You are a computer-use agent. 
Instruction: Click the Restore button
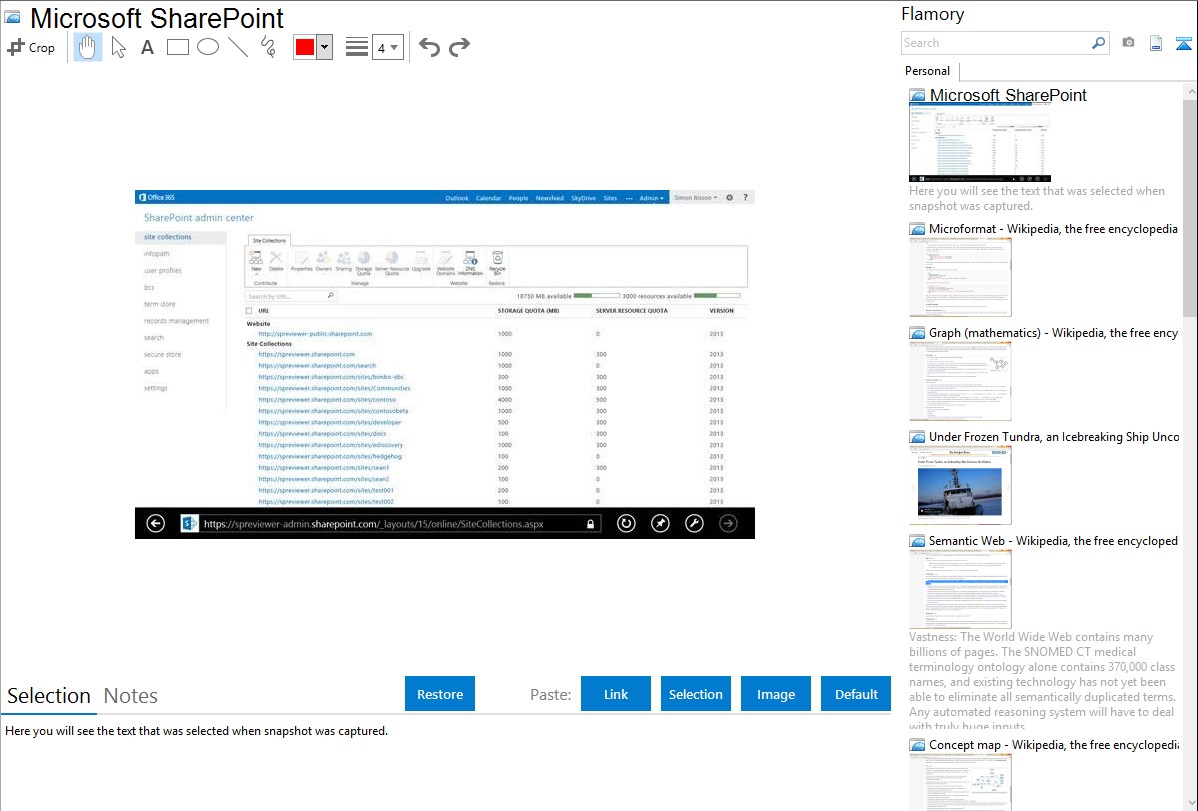(x=440, y=694)
